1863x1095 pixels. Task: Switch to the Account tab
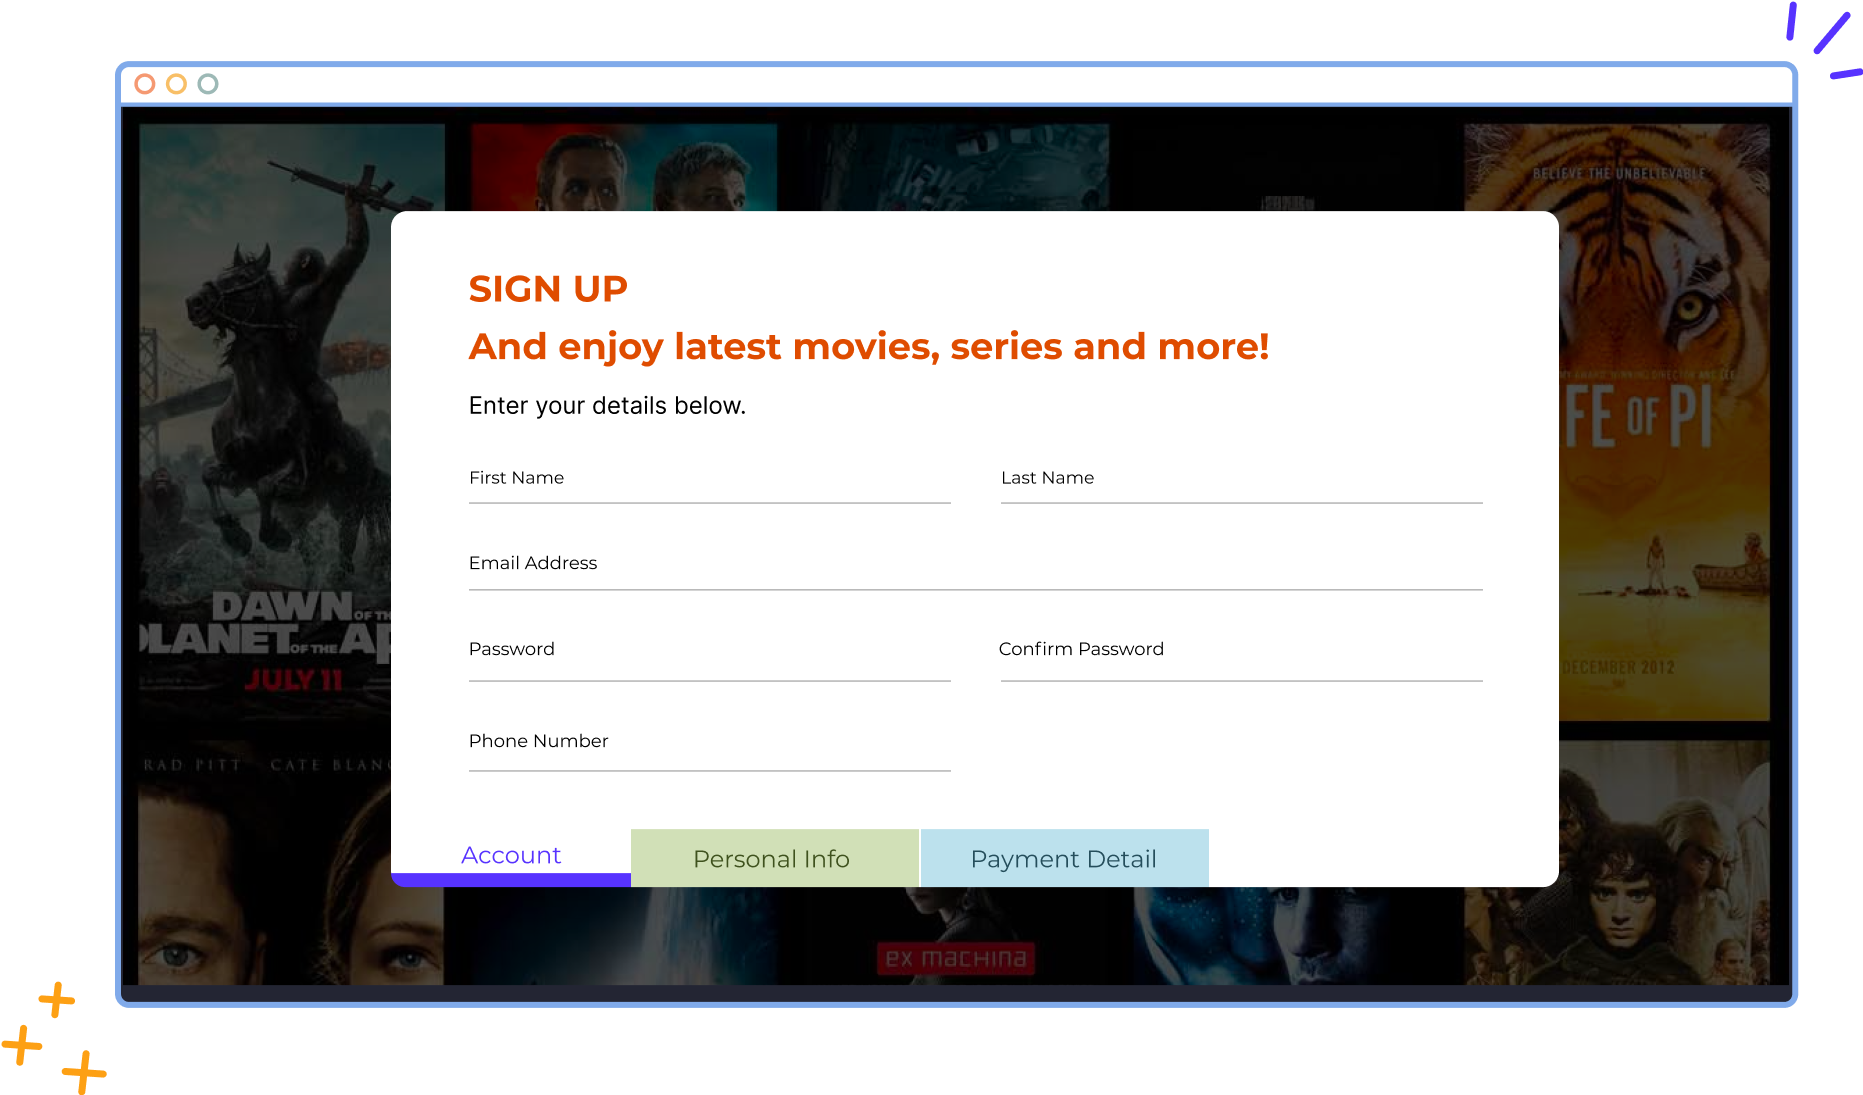tap(511, 857)
